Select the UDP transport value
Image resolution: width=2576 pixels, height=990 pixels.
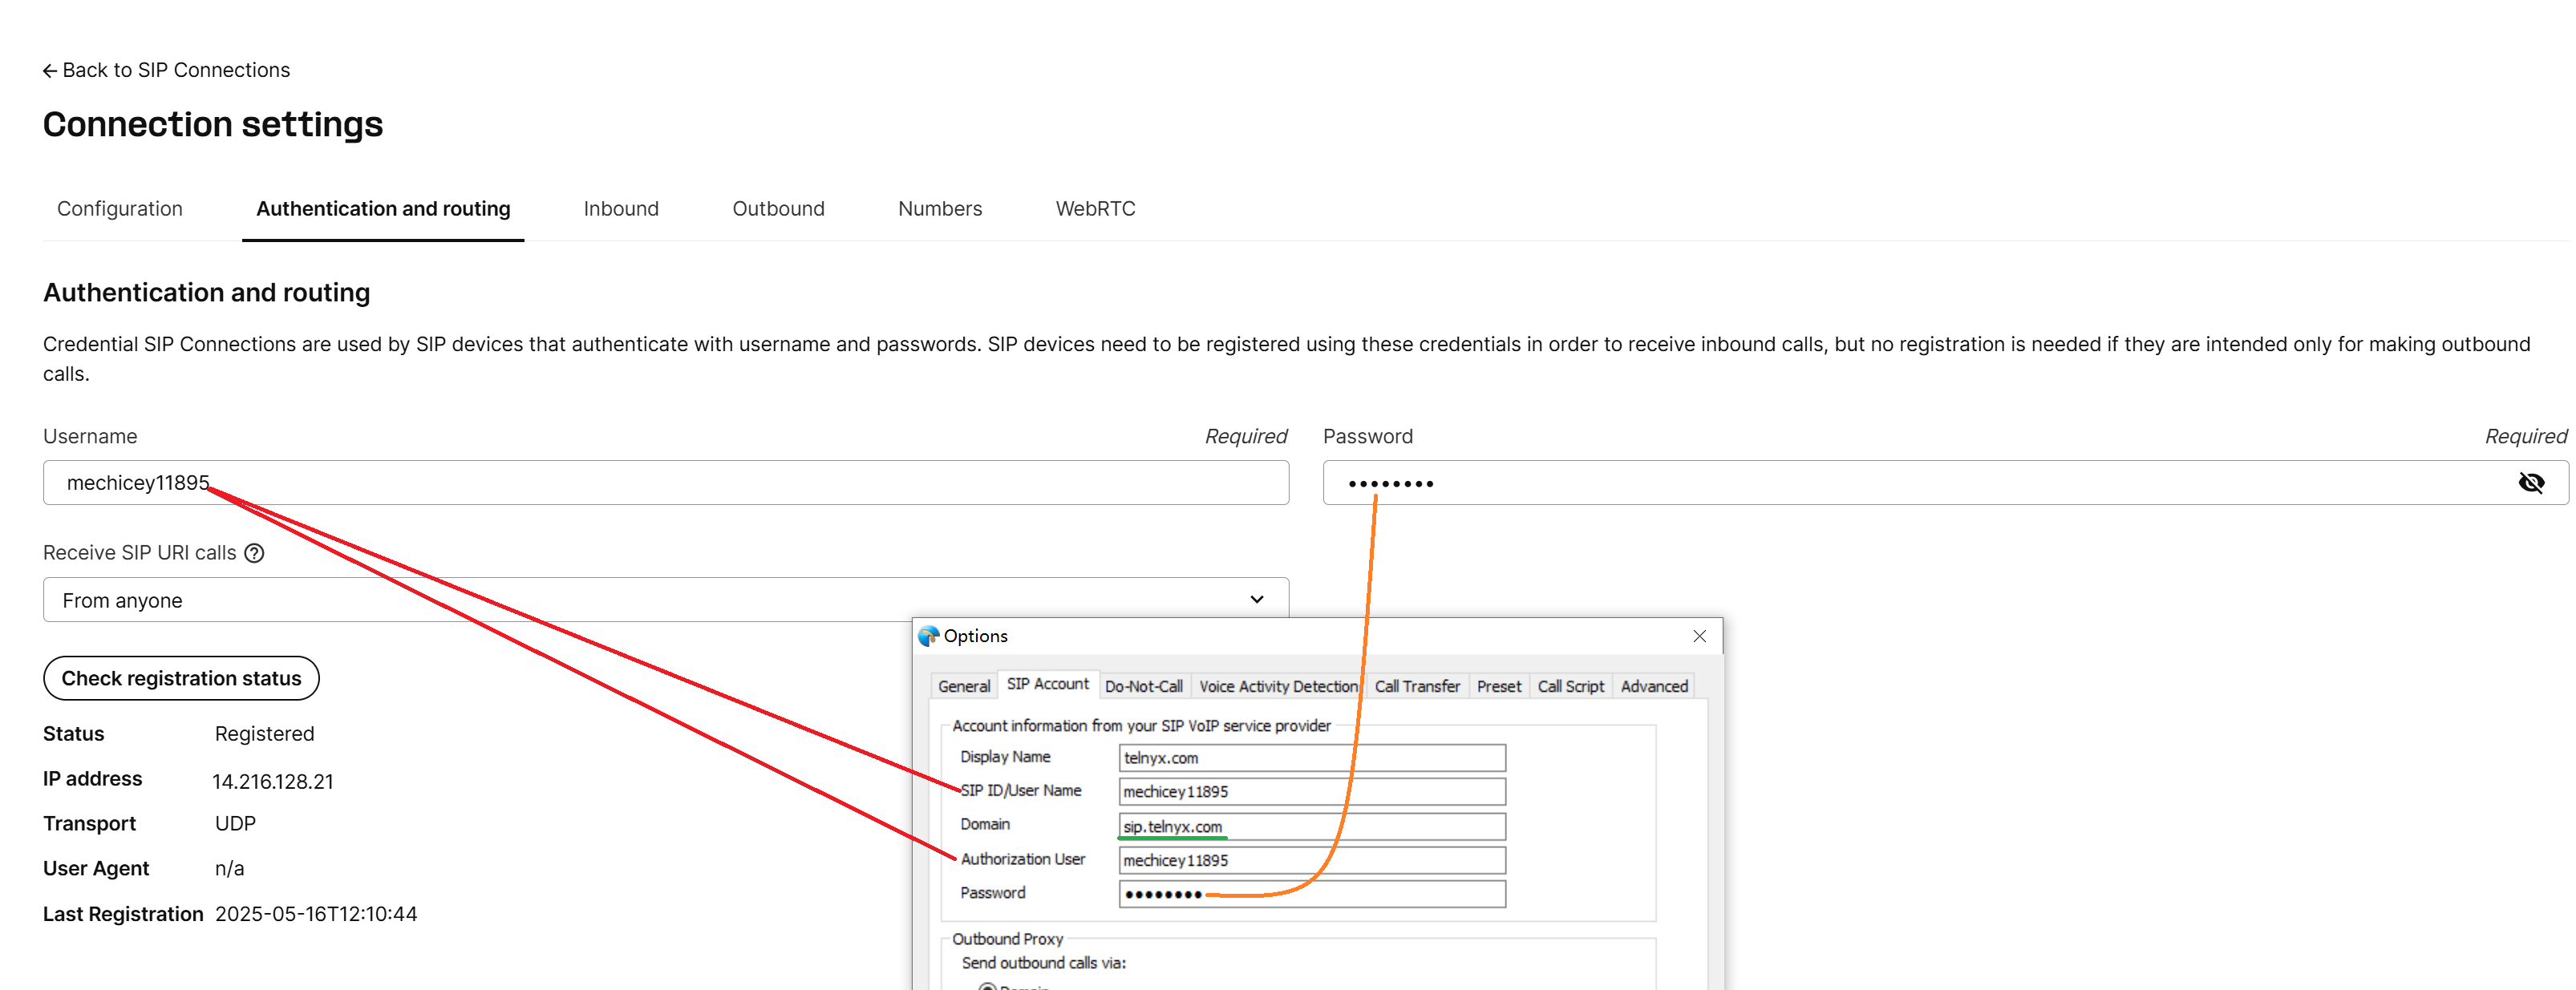(235, 824)
